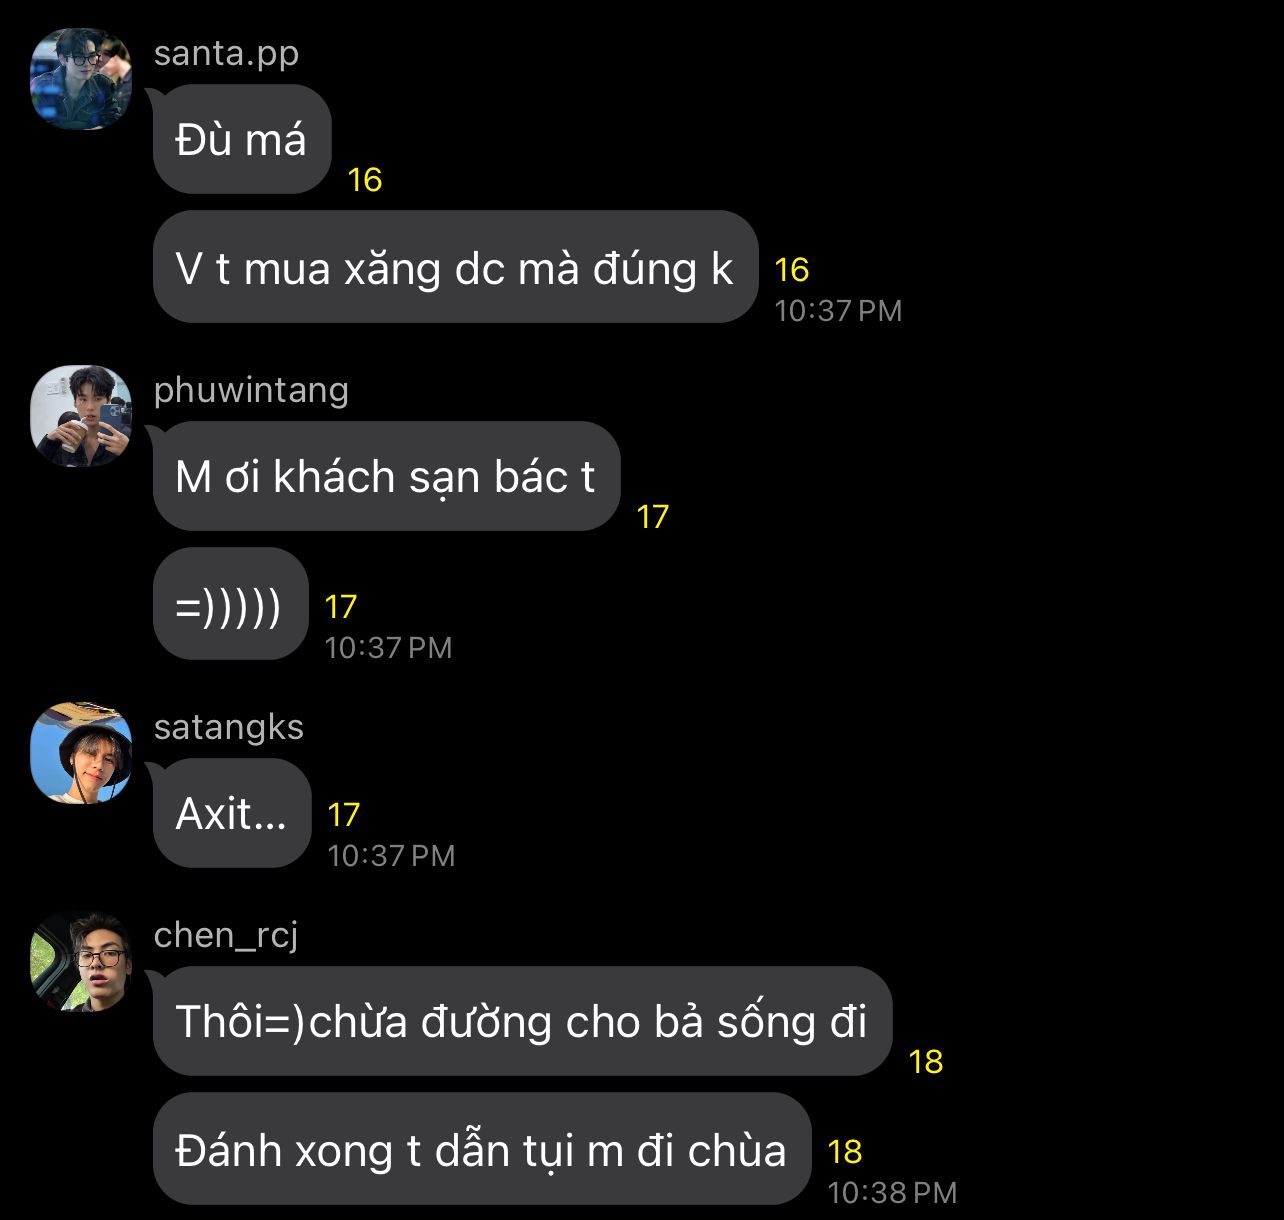Select the "Đù má" message bubble
1284x1220 pixels.
pyautogui.click(x=241, y=140)
